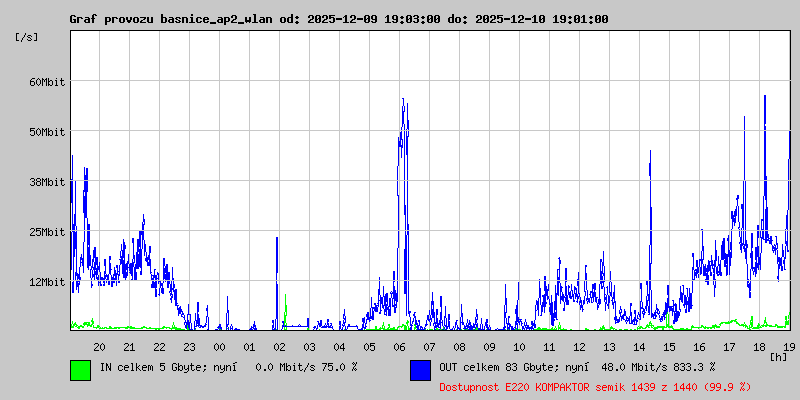The image size is (800, 400).
Task: Click the '50Mbit' y-axis label
Action: (47, 132)
